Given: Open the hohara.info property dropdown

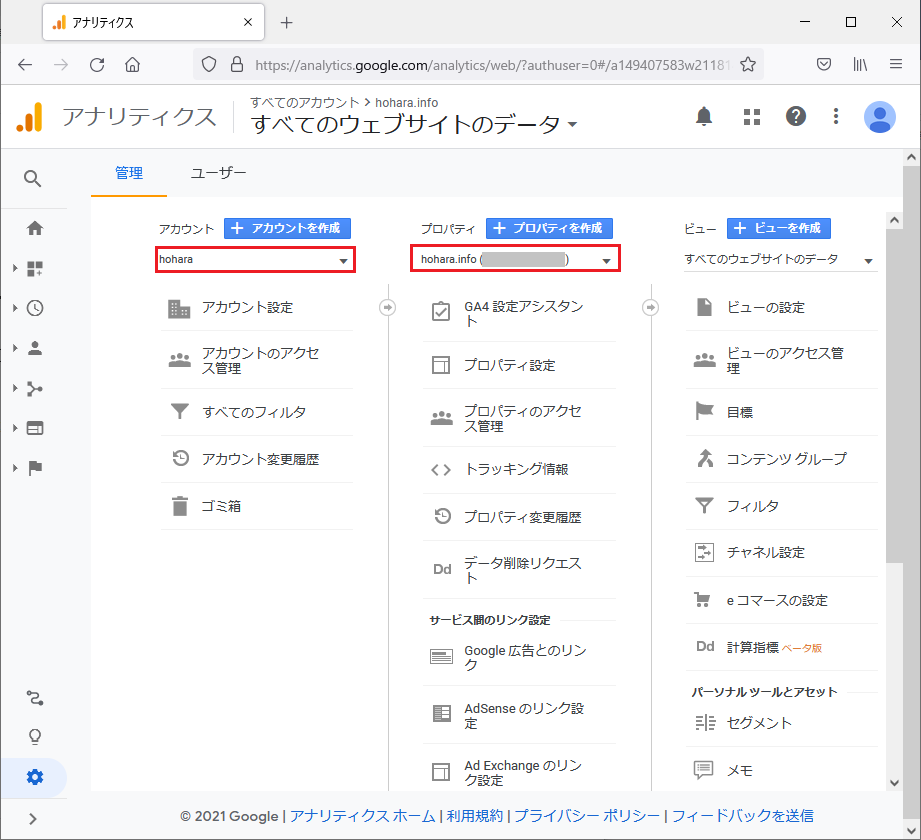Looking at the screenshot, I should click(515, 260).
